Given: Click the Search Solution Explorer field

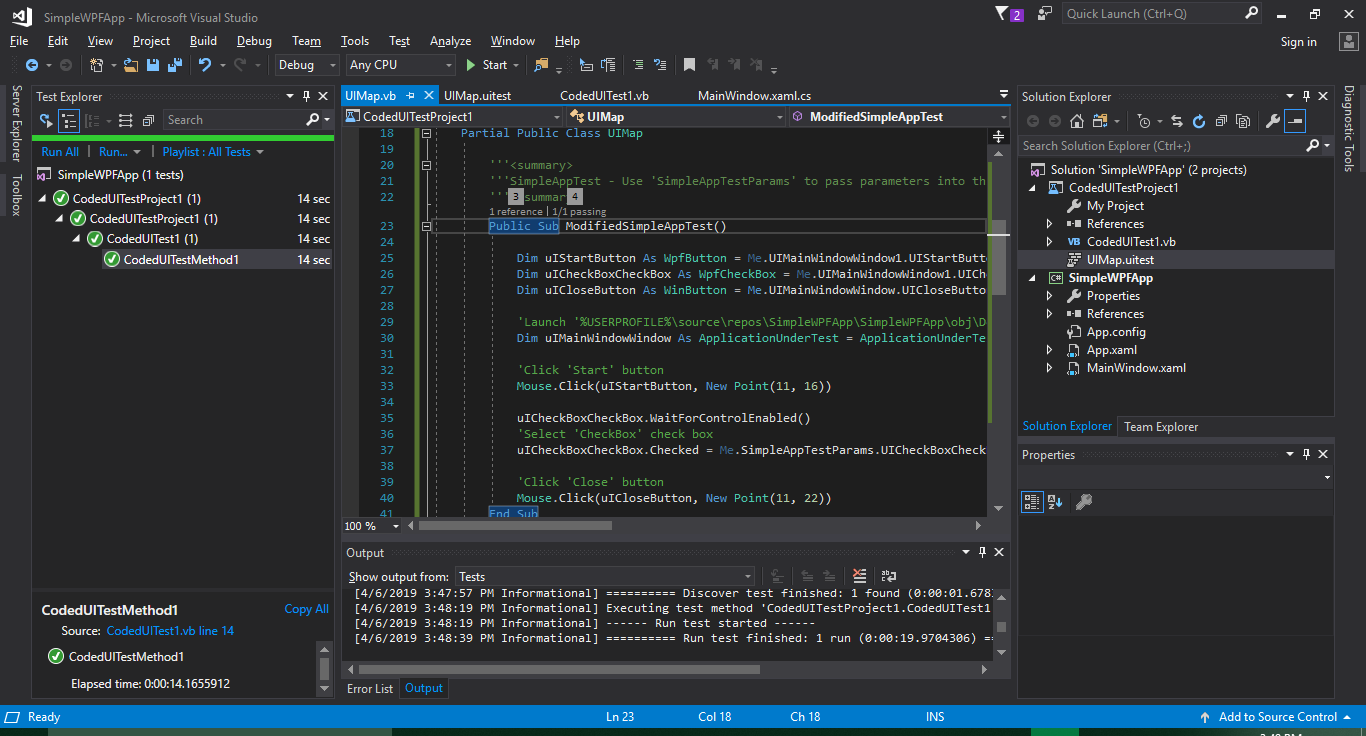Looking at the screenshot, I should pyautogui.click(x=1175, y=146).
